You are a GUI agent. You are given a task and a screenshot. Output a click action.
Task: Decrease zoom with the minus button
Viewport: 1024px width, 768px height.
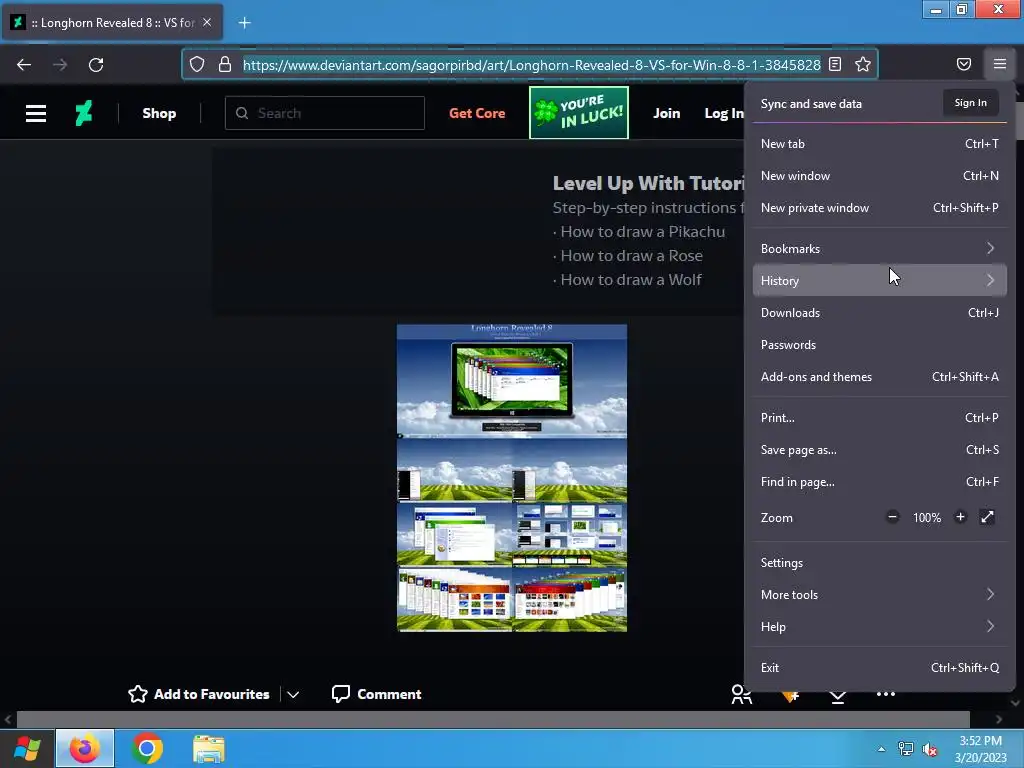point(892,517)
